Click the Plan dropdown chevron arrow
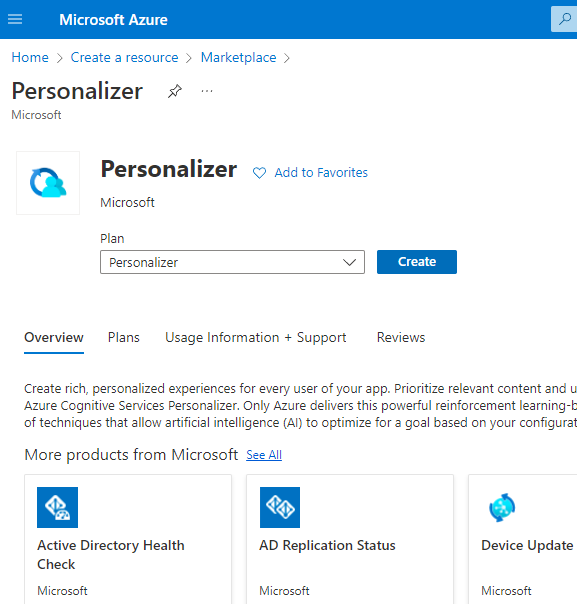The height and width of the screenshot is (604, 577). [349, 262]
